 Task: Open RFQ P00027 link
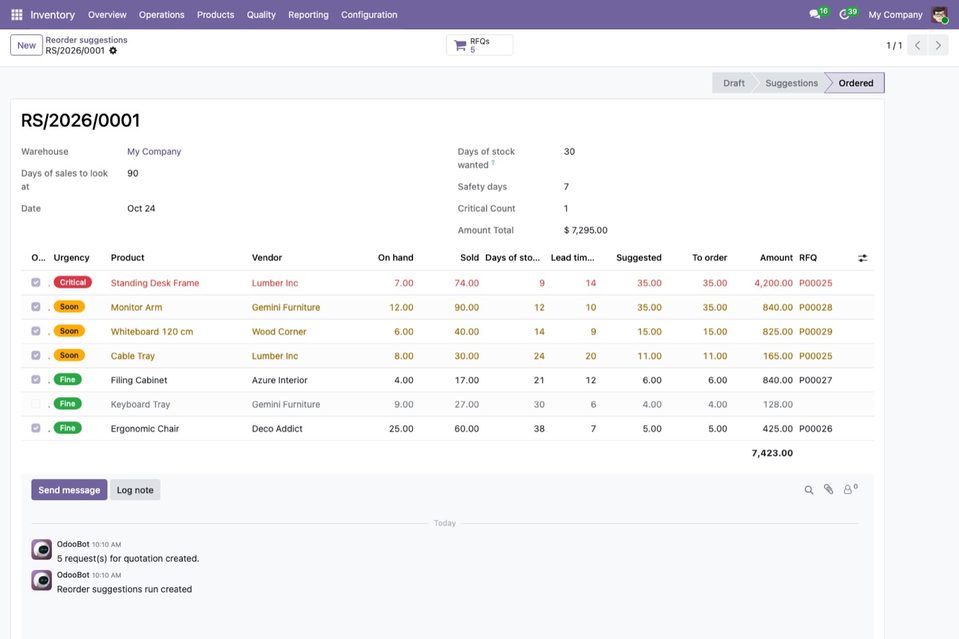pyautogui.click(x=815, y=380)
